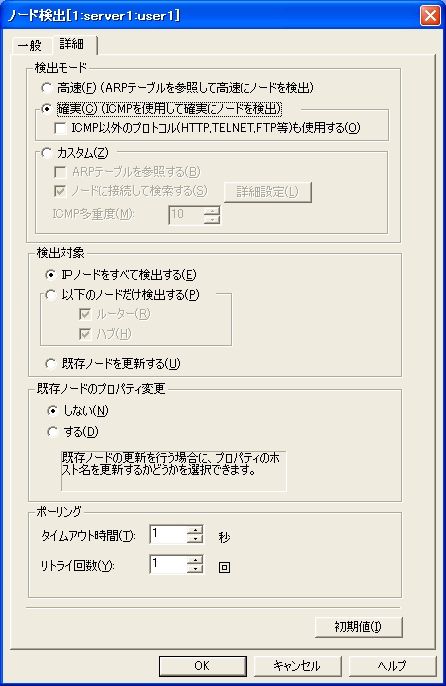The width and height of the screenshot is (446, 686).
Task: Select the 確実(C) ICMP detection mode
Action: pyautogui.click(x=46, y=108)
